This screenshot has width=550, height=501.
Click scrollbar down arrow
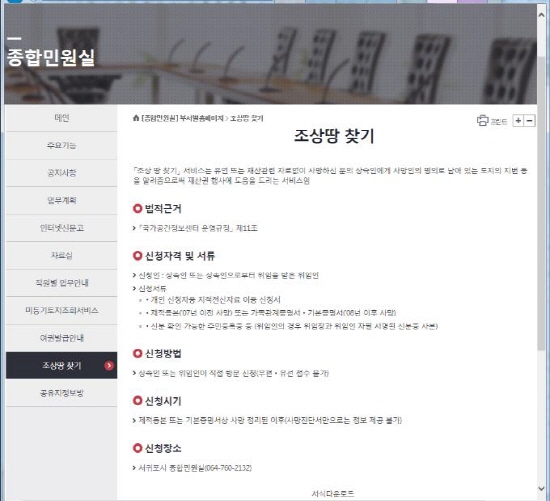coord(541,488)
